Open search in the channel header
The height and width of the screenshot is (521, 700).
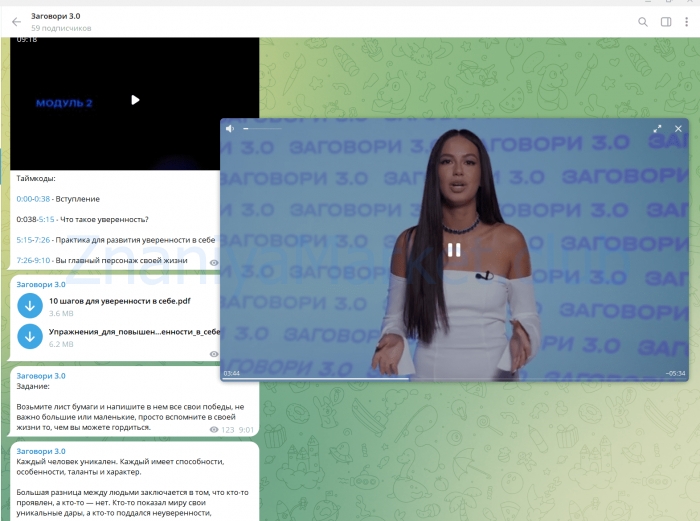(x=643, y=21)
